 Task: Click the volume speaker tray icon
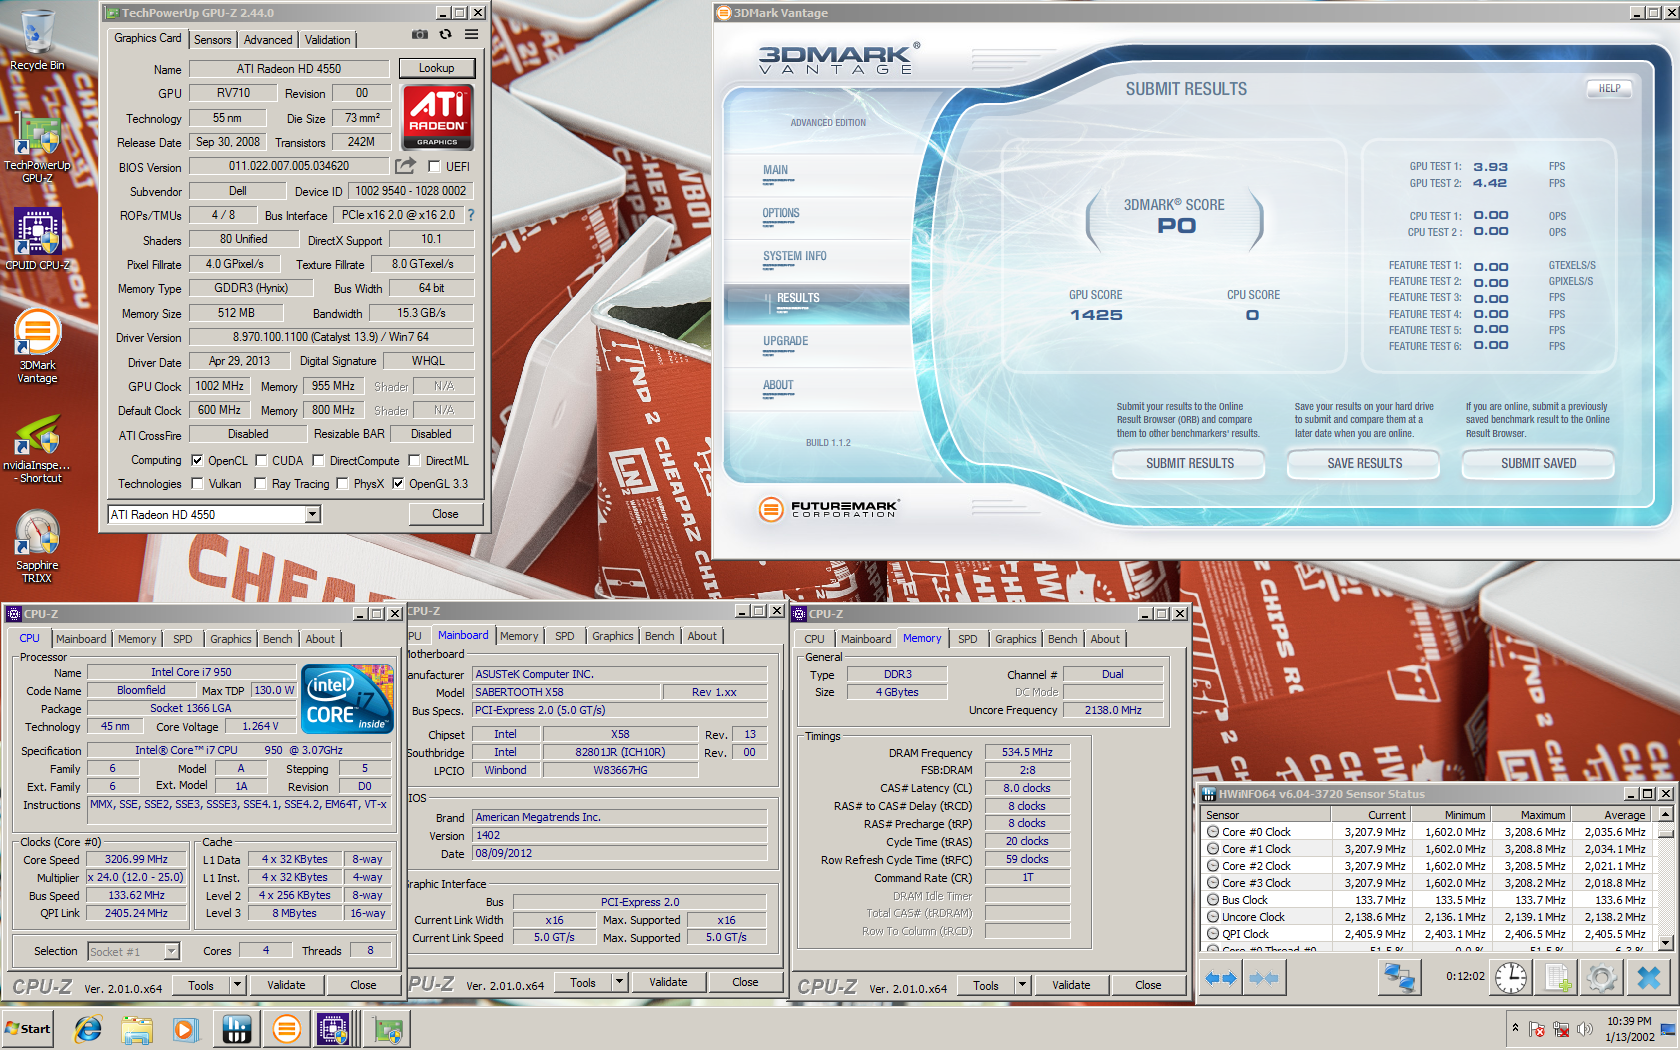tap(1585, 1029)
